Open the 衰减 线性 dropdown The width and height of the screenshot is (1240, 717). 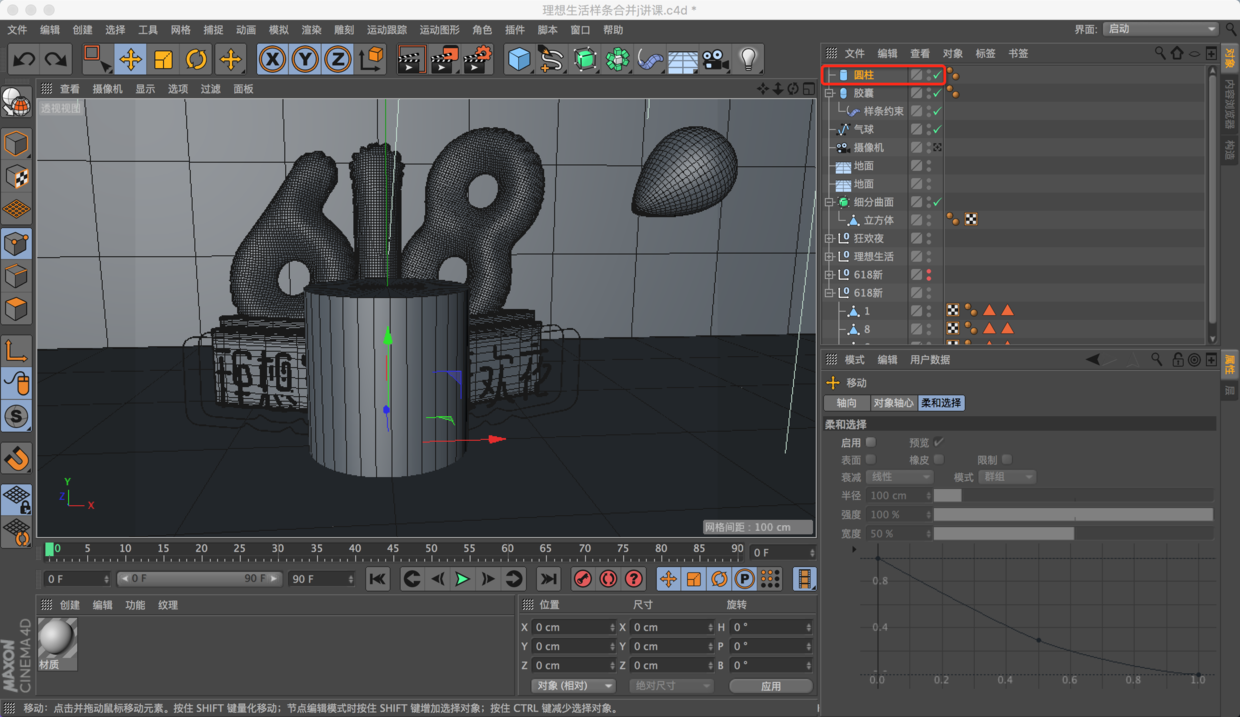point(900,477)
